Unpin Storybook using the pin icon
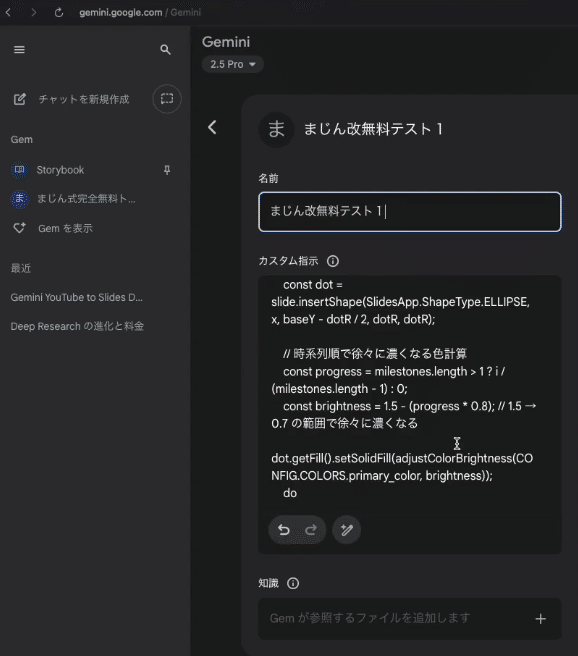 point(167,170)
